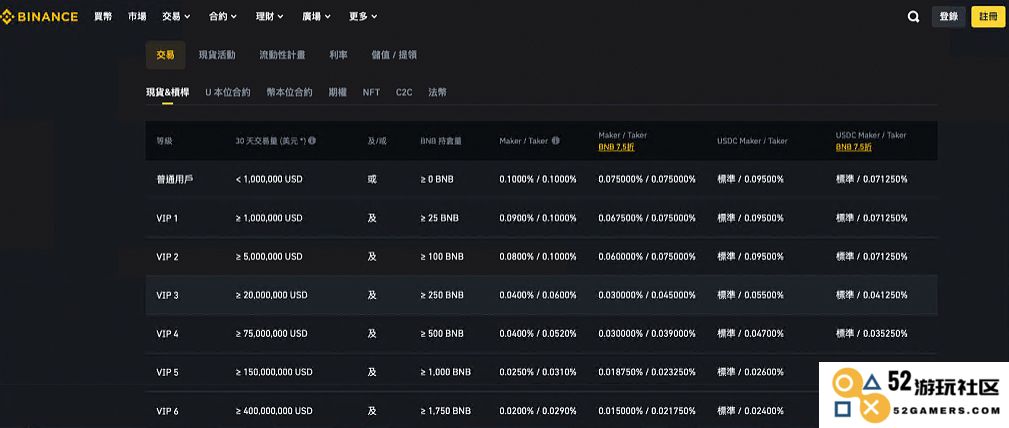The image size is (1009, 428).
Task: Select the C2C sub-tab
Action: pyautogui.click(x=404, y=93)
